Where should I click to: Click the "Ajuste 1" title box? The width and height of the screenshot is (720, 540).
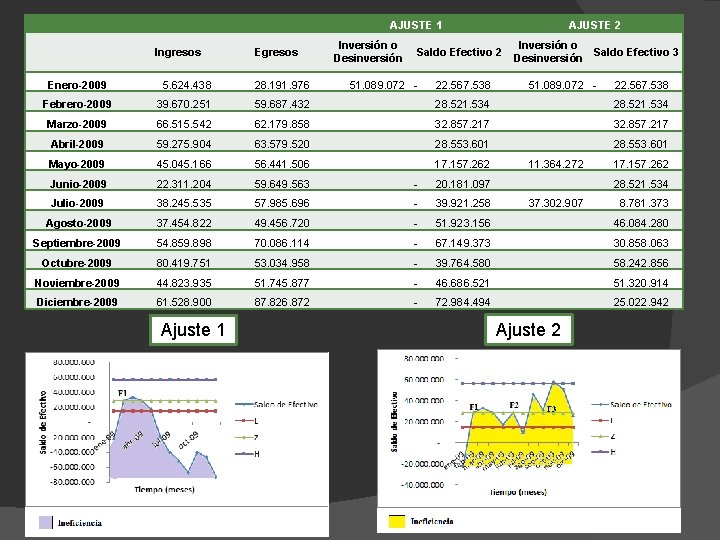(193, 330)
